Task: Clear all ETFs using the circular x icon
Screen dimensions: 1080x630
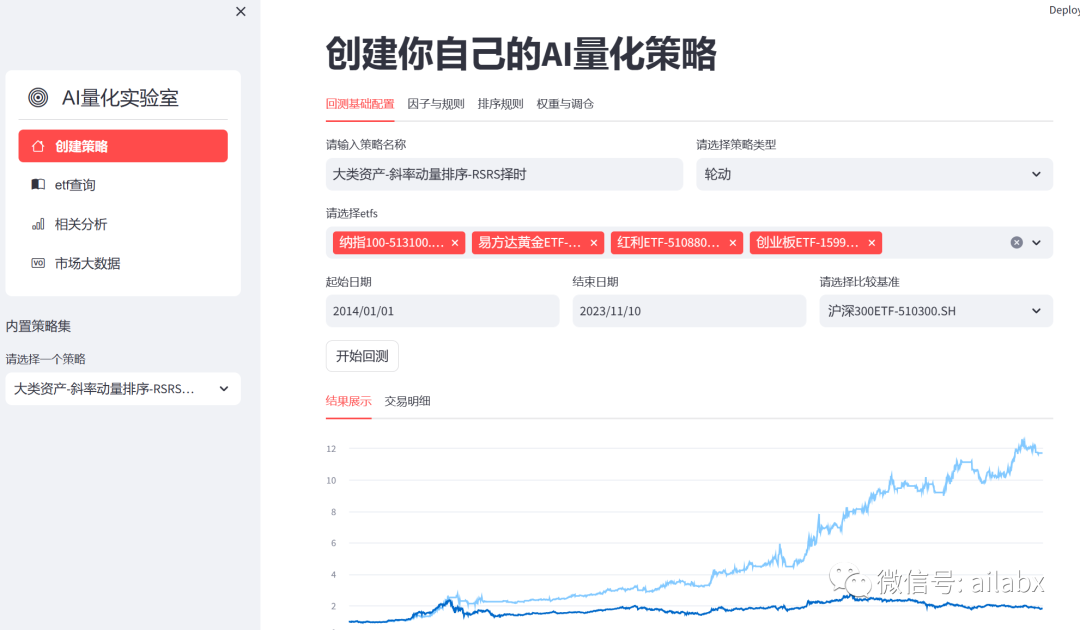Action: 1017,242
